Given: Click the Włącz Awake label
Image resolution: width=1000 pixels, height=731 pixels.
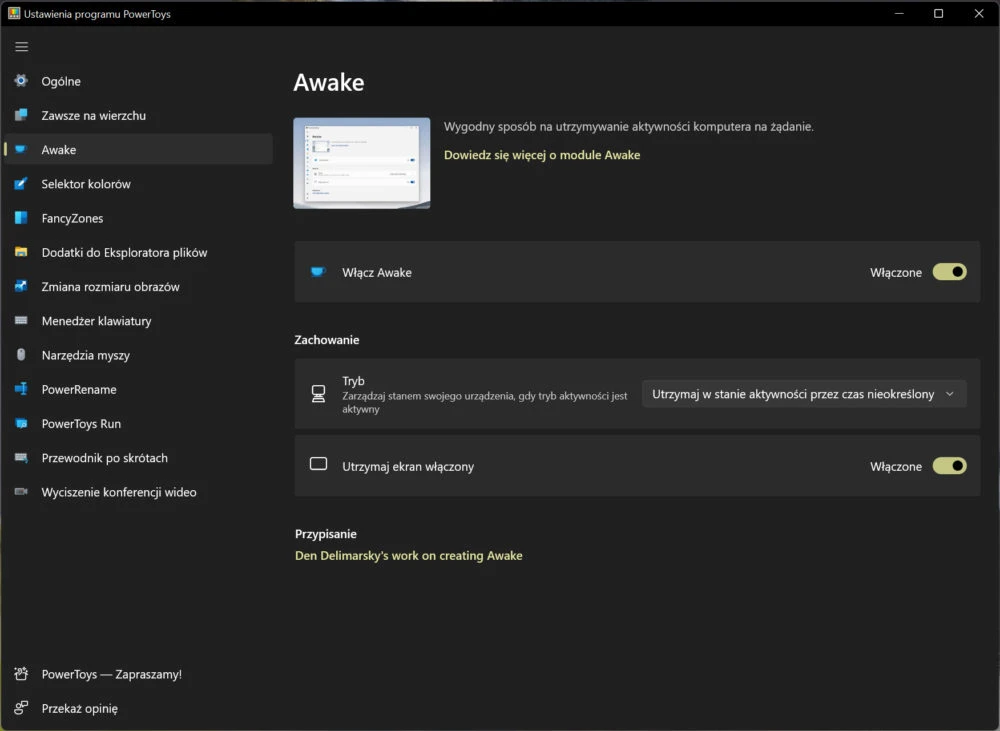Looking at the screenshot, I should [376, 272].
